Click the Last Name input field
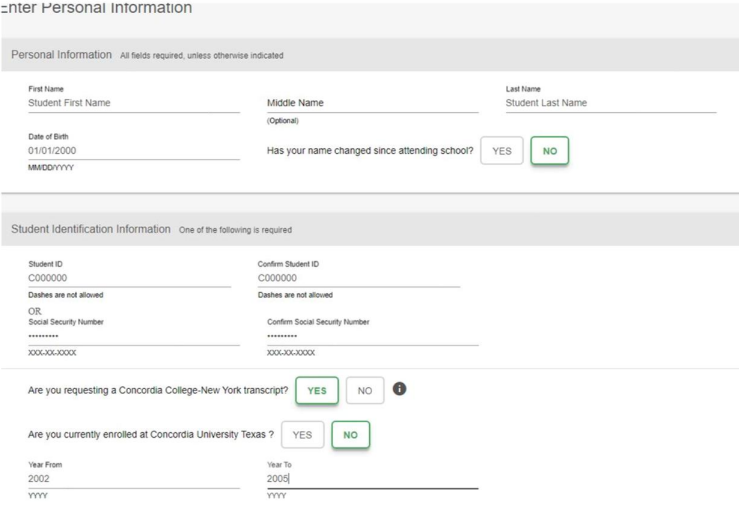 pos(611,102)
